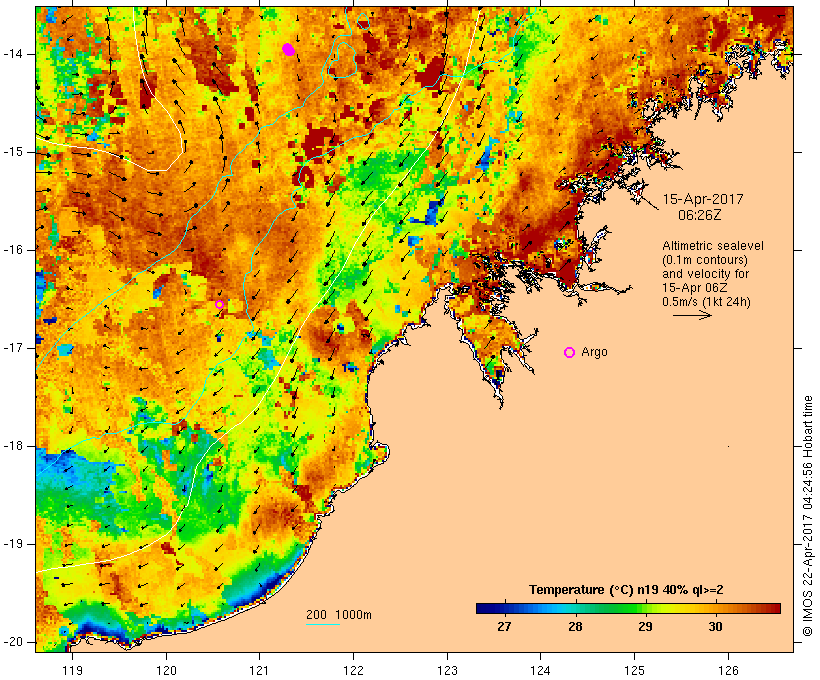Click the '124' longitude axis label
820x680 pixels.
(540, 670)
